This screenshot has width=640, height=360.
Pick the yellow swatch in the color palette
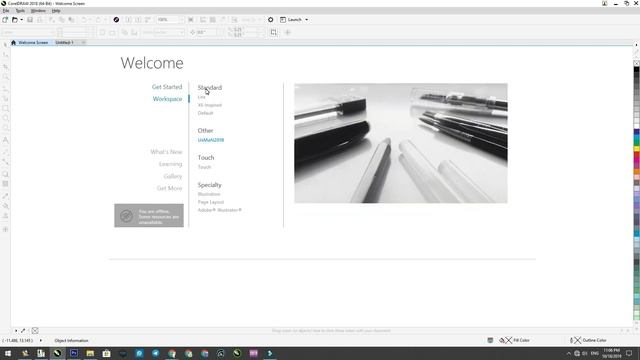636,149
